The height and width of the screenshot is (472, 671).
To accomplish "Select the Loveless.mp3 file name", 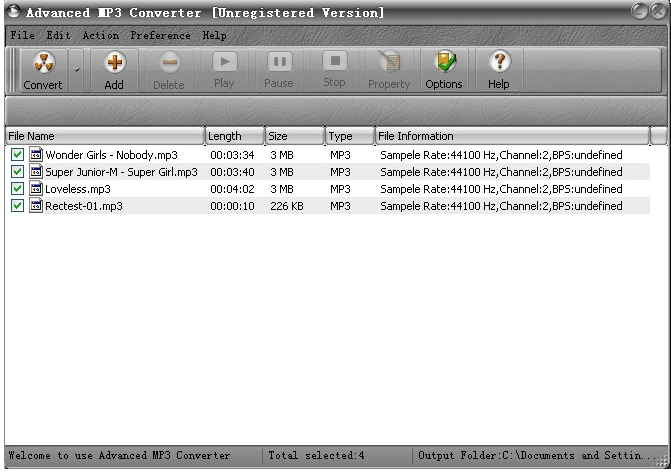I will pyautogui.click(x=78, y=189).
